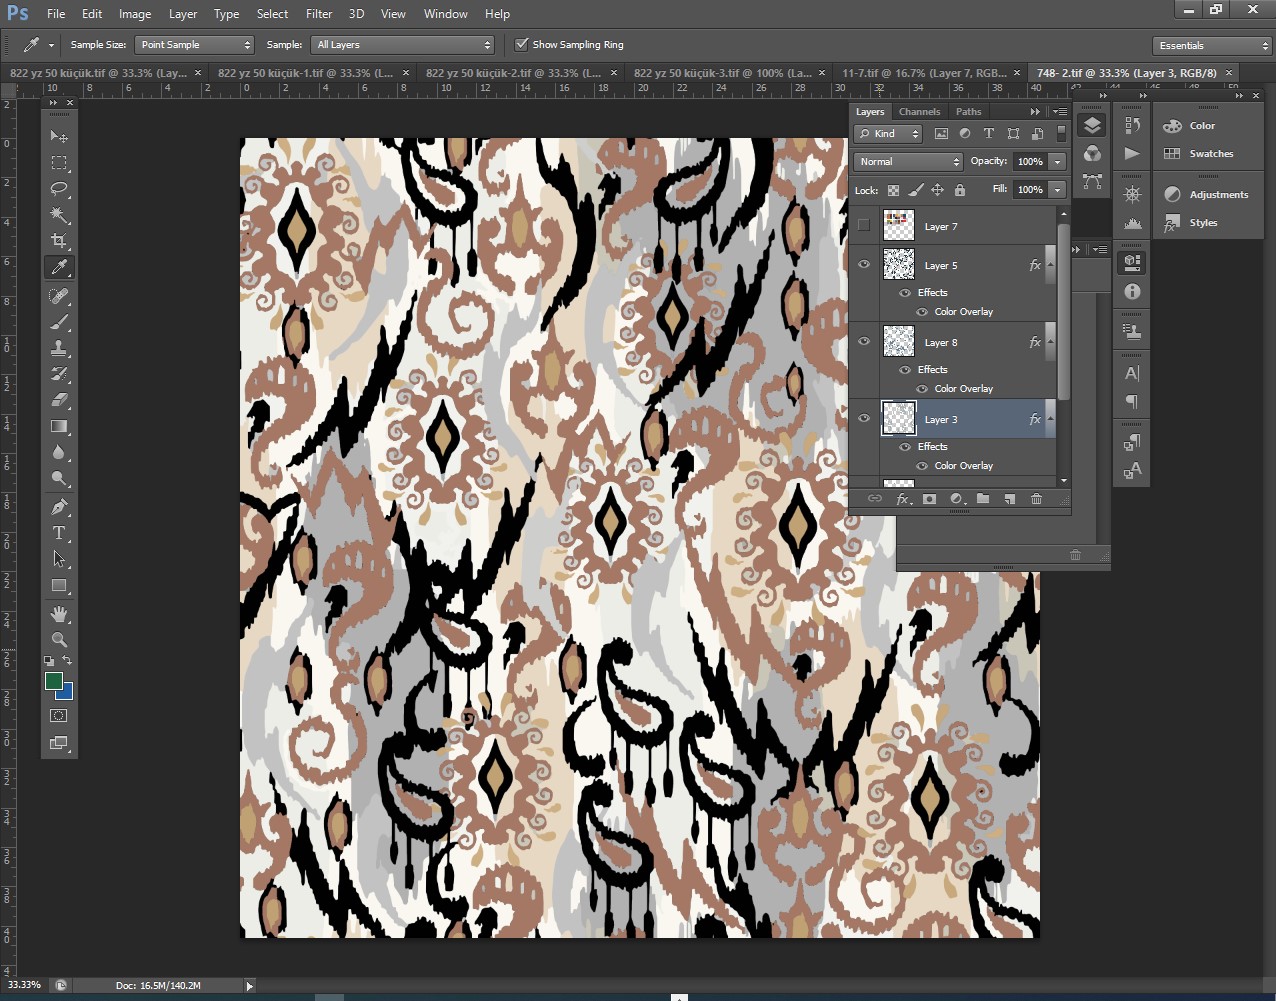
Task: Open the blend mode Normal dropdown
Action: [907, 162]
